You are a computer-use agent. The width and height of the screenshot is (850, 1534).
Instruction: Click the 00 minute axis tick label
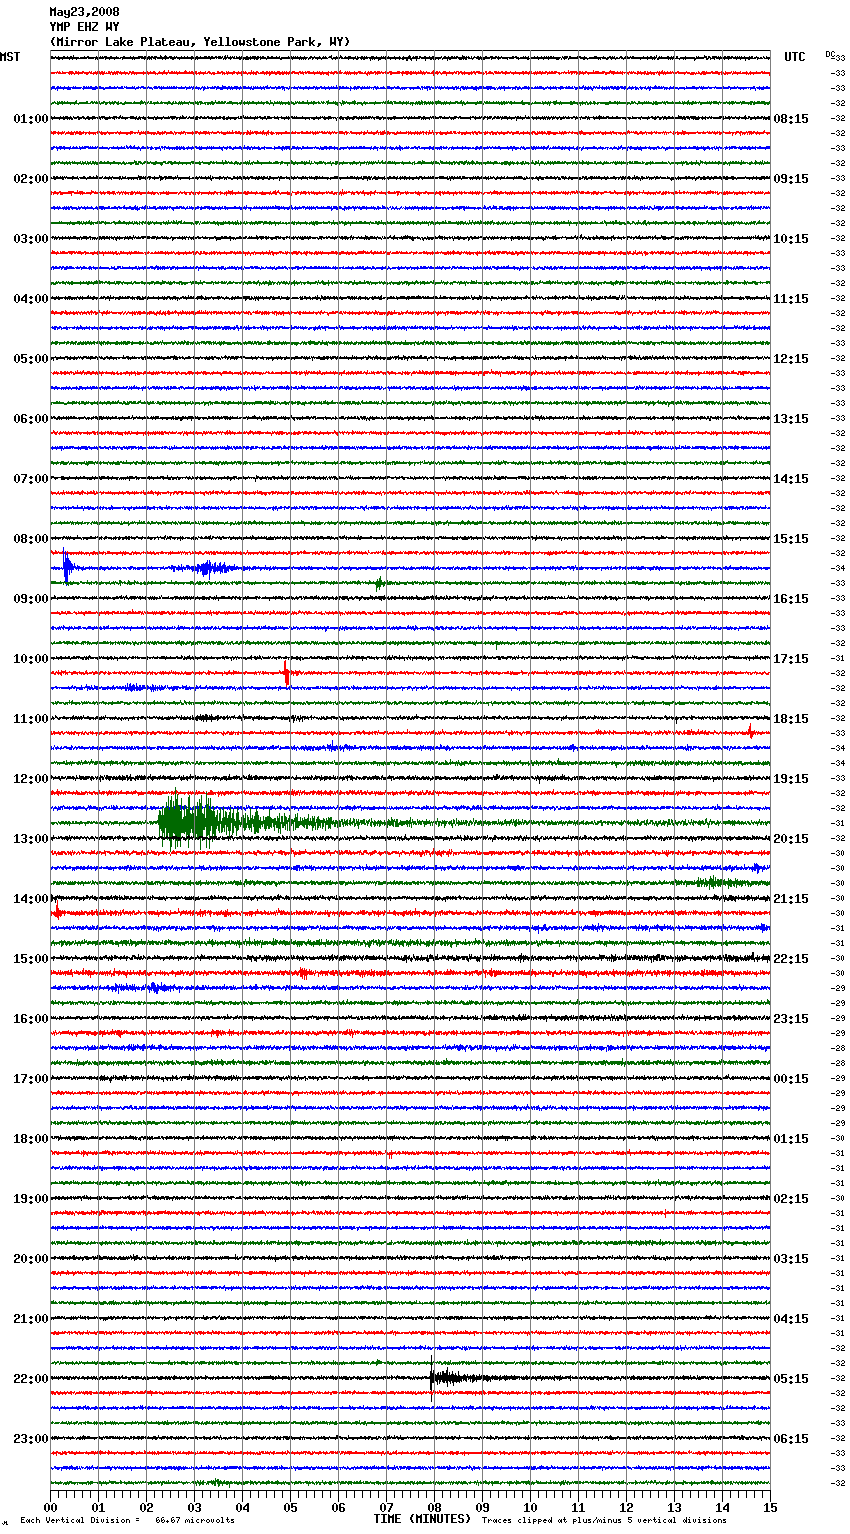coord(50,1508)
